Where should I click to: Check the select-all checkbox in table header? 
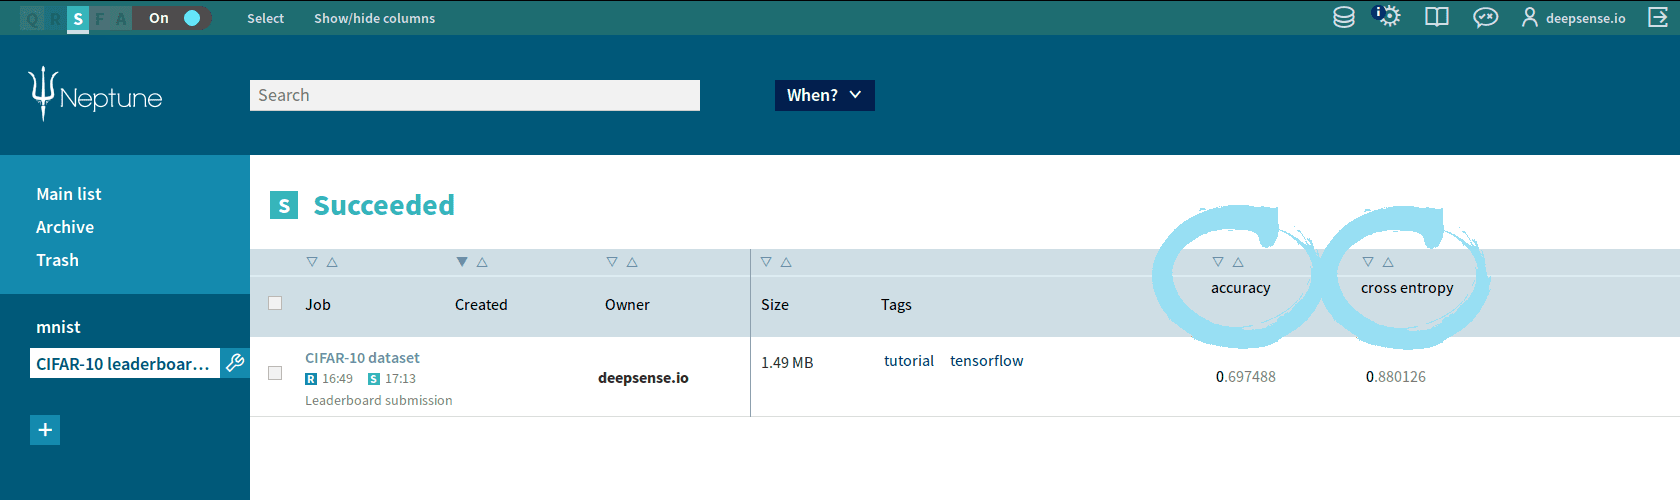275,303
